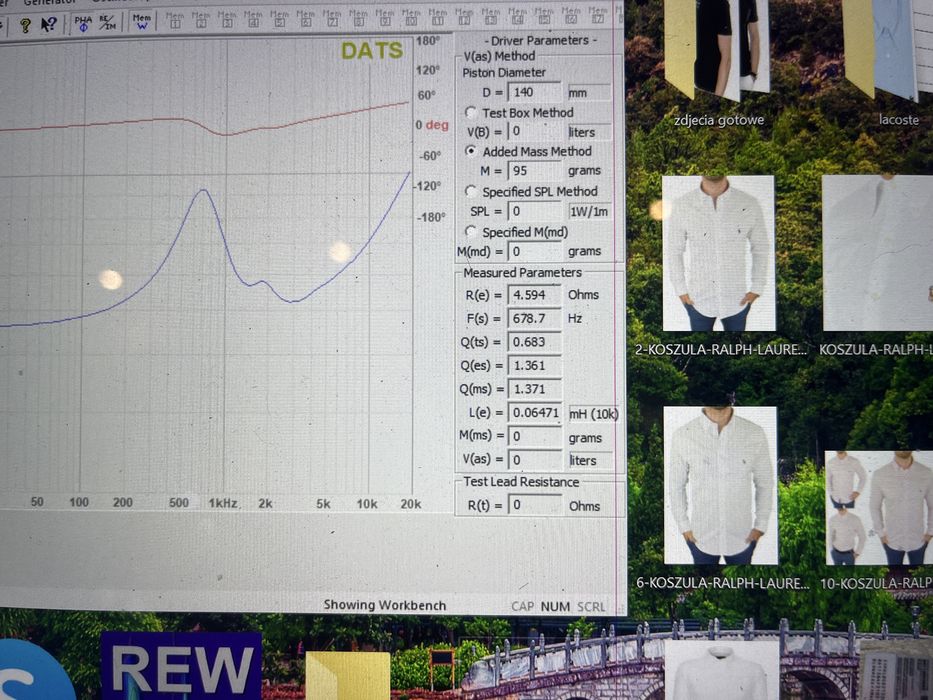This screenshot has width=933, height=700.
Task: Toggle the RE/IM display icon
Action: point(107,23)
